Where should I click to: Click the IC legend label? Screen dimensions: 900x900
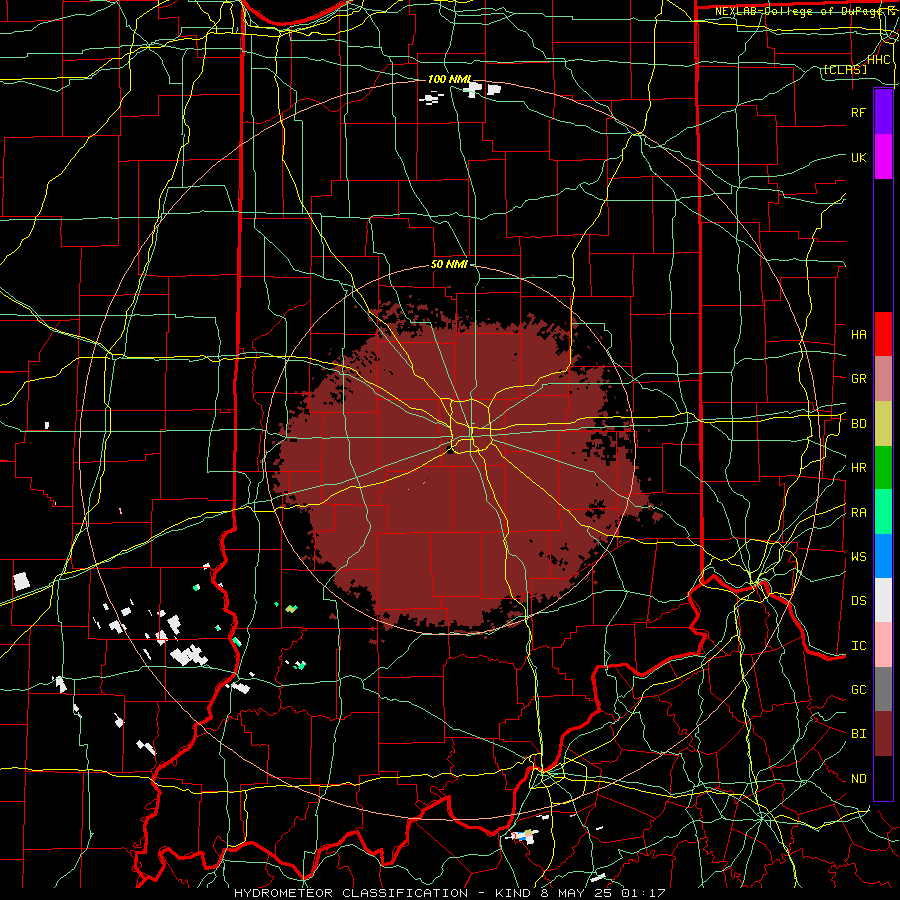tap(858, 646)
